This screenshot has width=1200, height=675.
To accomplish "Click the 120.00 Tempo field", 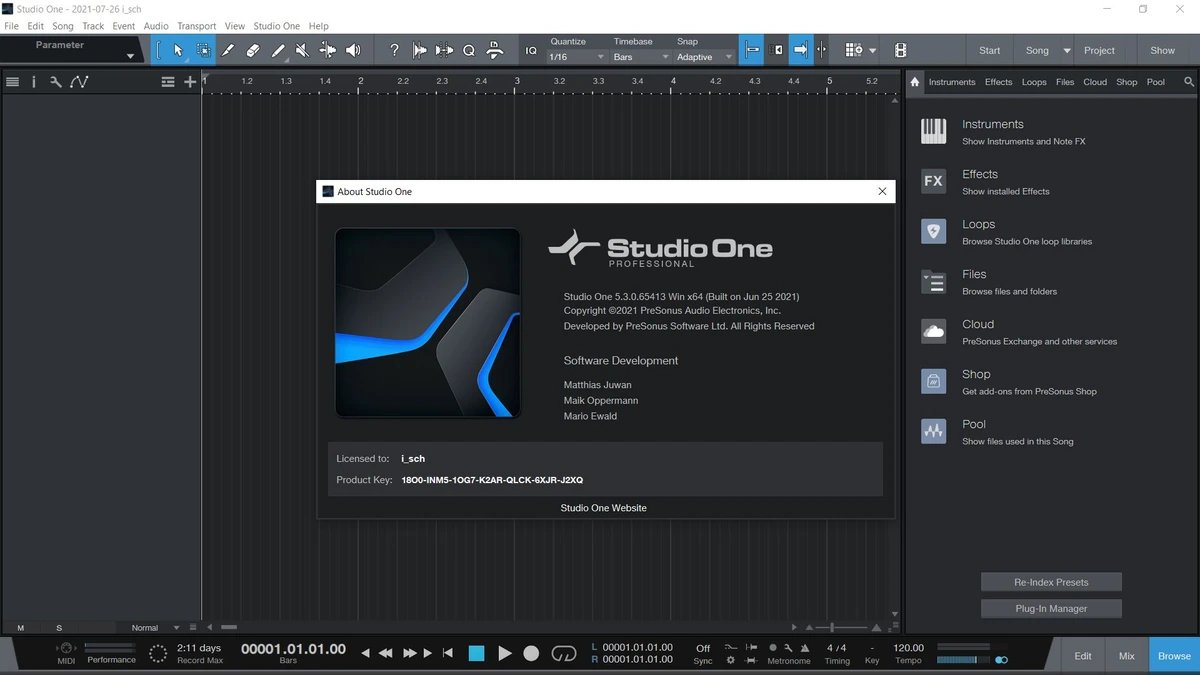I will (908, 648).
